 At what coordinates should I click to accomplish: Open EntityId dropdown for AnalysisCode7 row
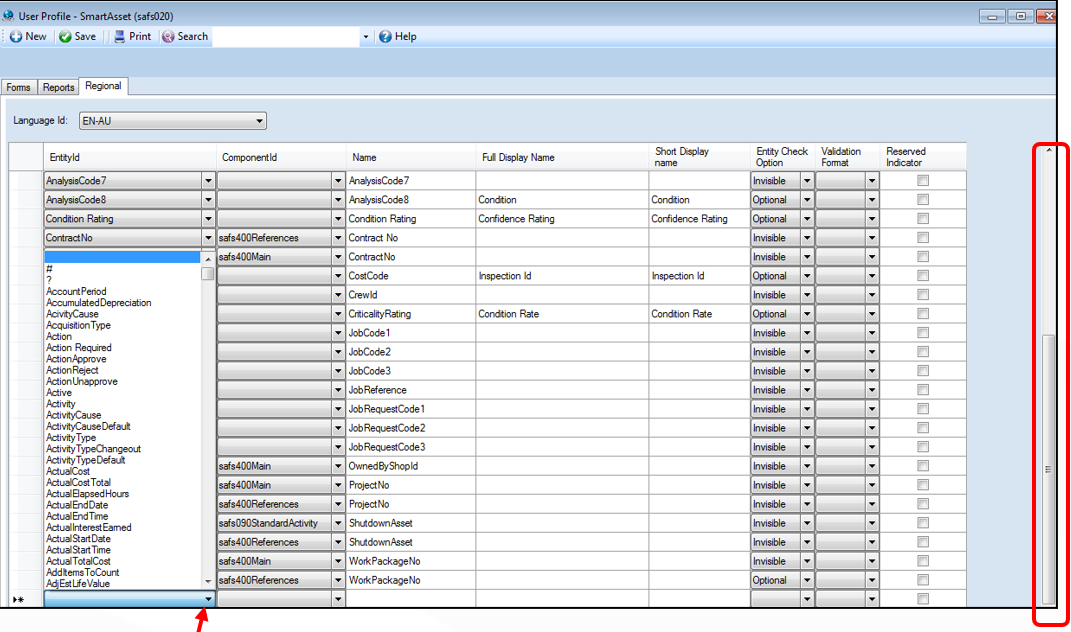[208, 181]
